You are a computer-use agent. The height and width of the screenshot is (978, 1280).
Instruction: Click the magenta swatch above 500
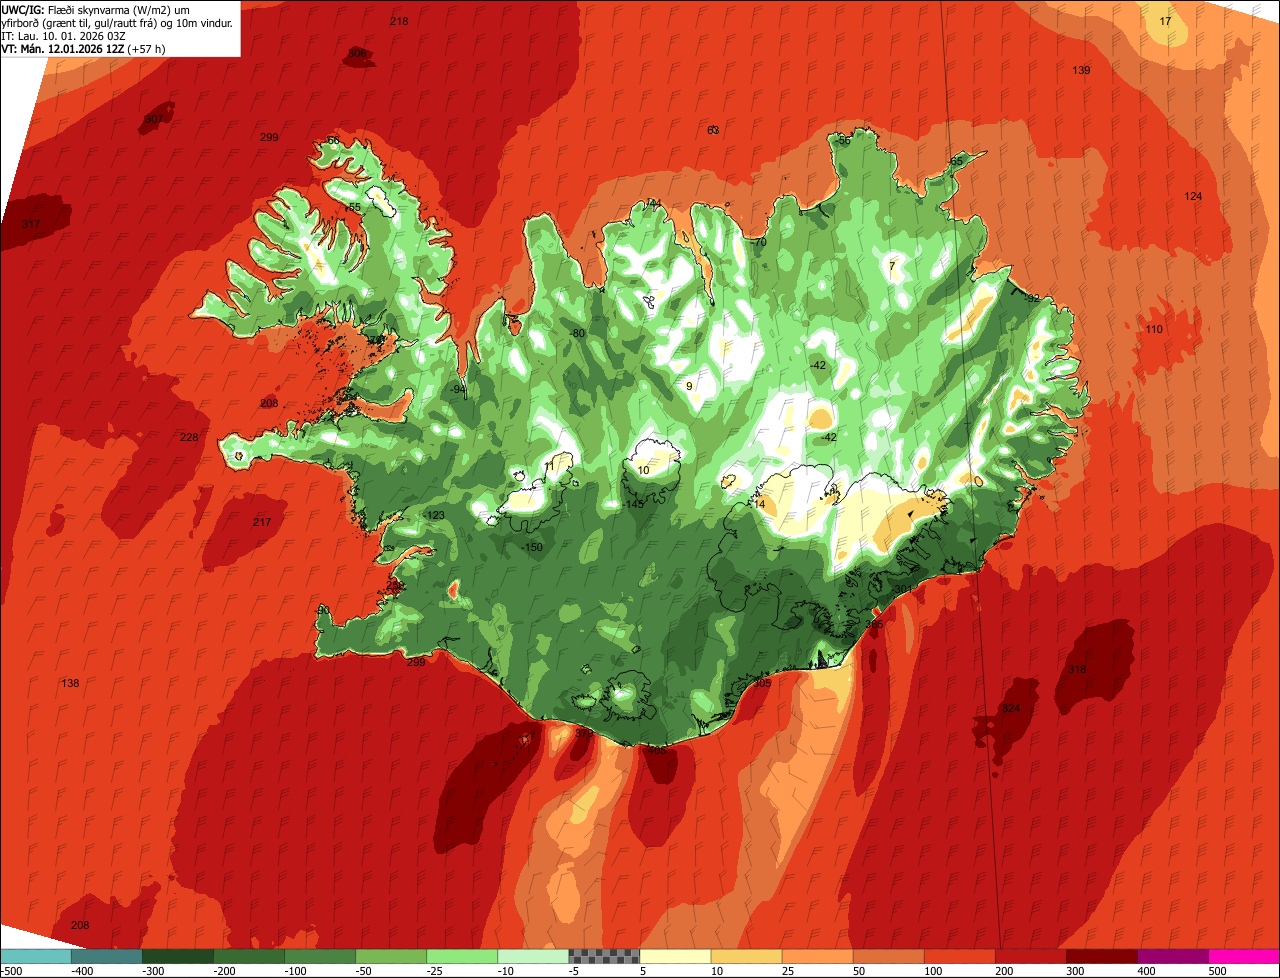[x=1243, y=956]
